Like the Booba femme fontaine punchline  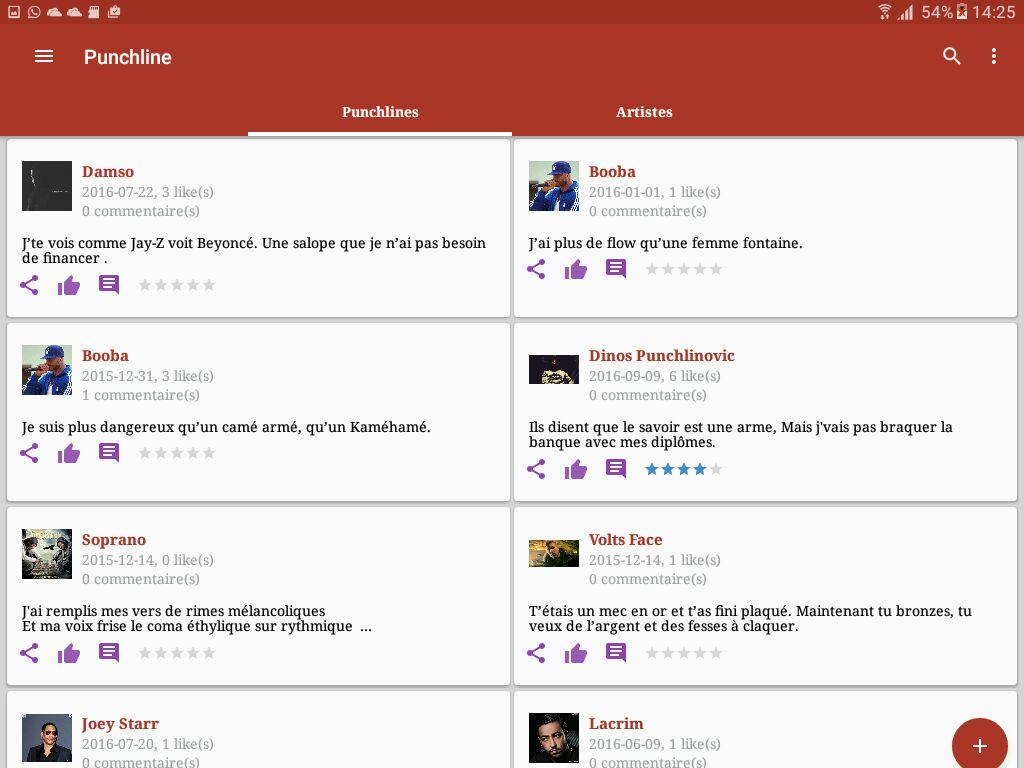click(576, 270)
